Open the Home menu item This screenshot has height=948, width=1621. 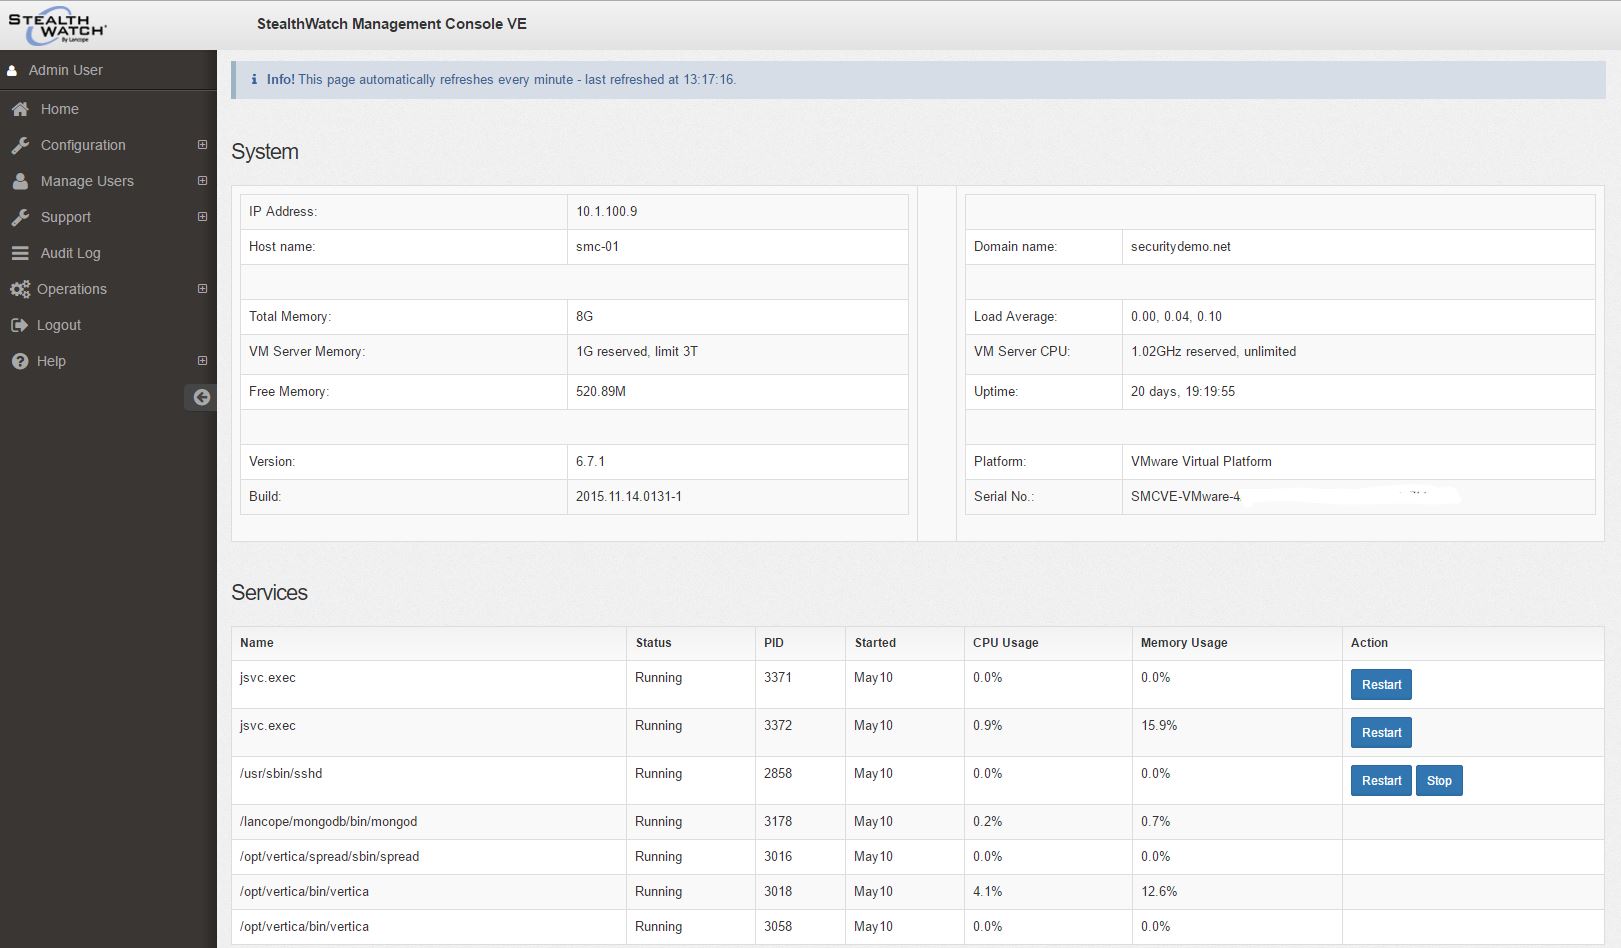60,109
